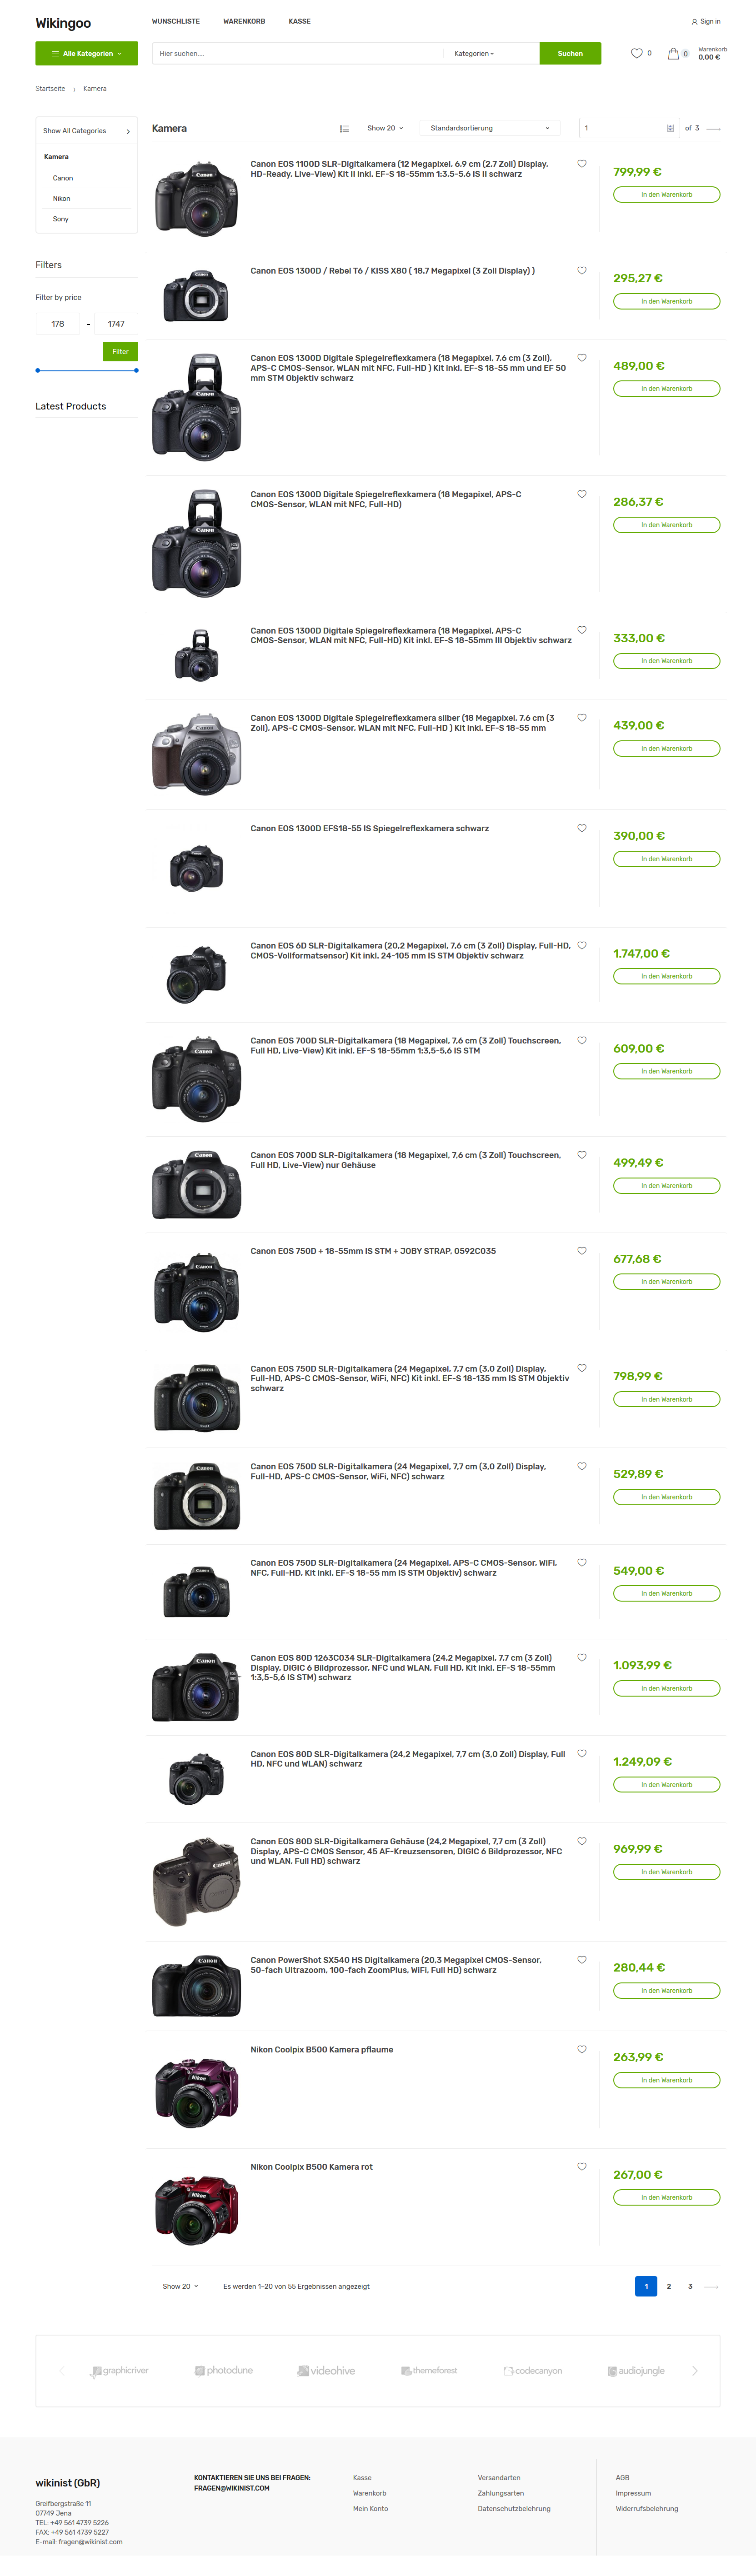756x2576 pixels.
Task: Click the green Suchen button
Action: tap(570, 53)
